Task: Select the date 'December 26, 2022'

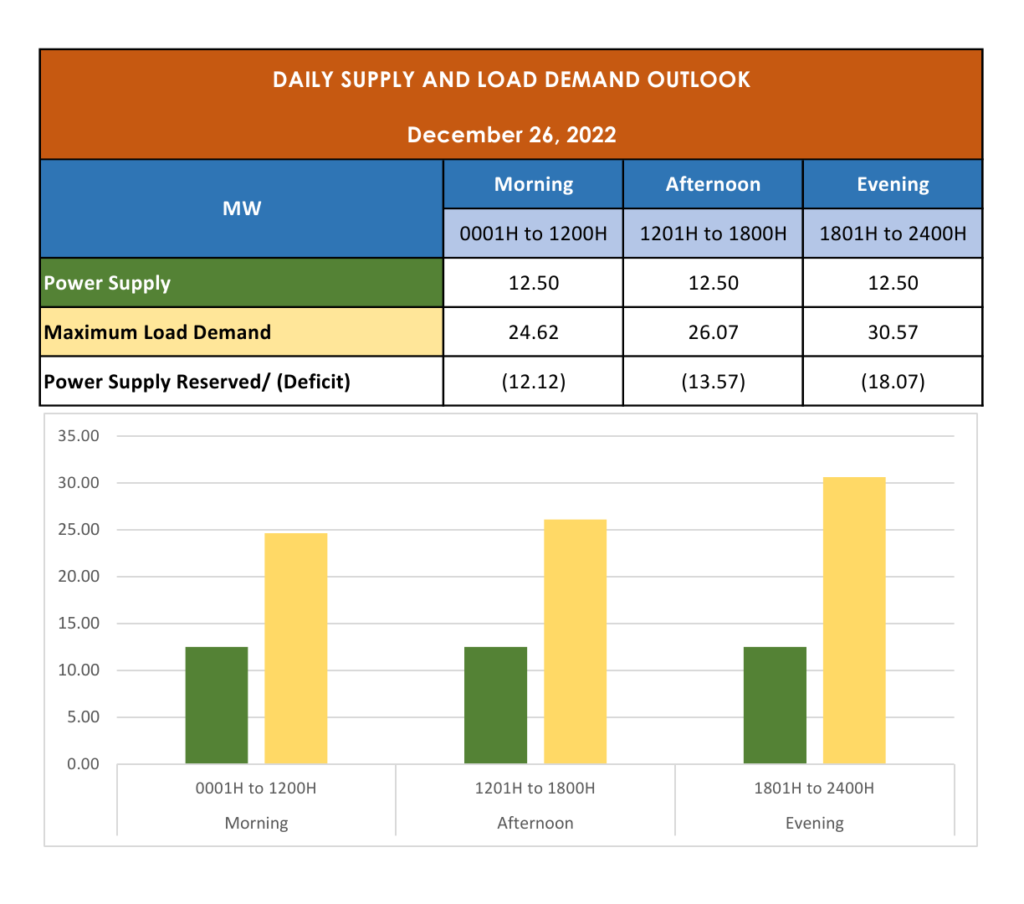Action: [x=511, y=135]
